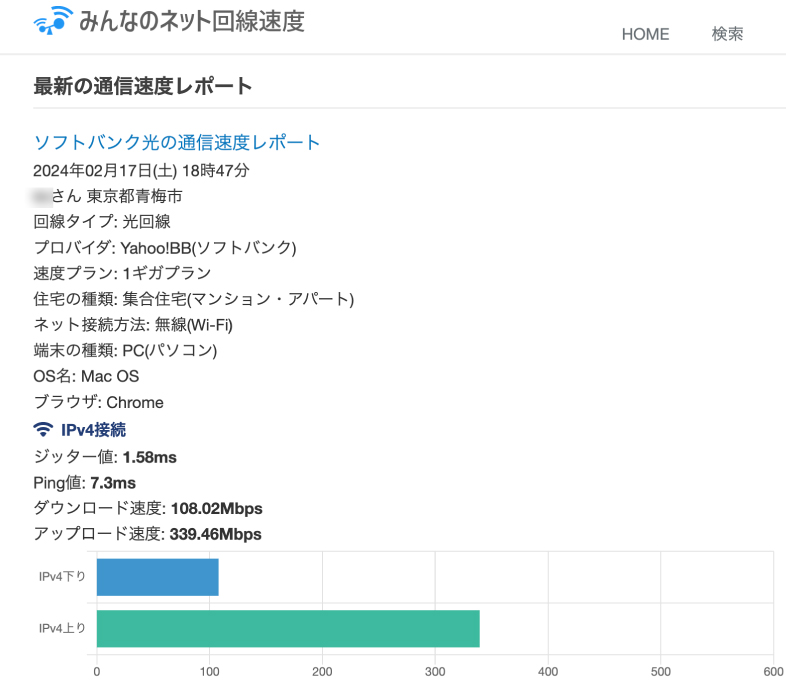Click the site logo wifi icon
This screenshot has height=681, width=786.
[x=53, y=21]
